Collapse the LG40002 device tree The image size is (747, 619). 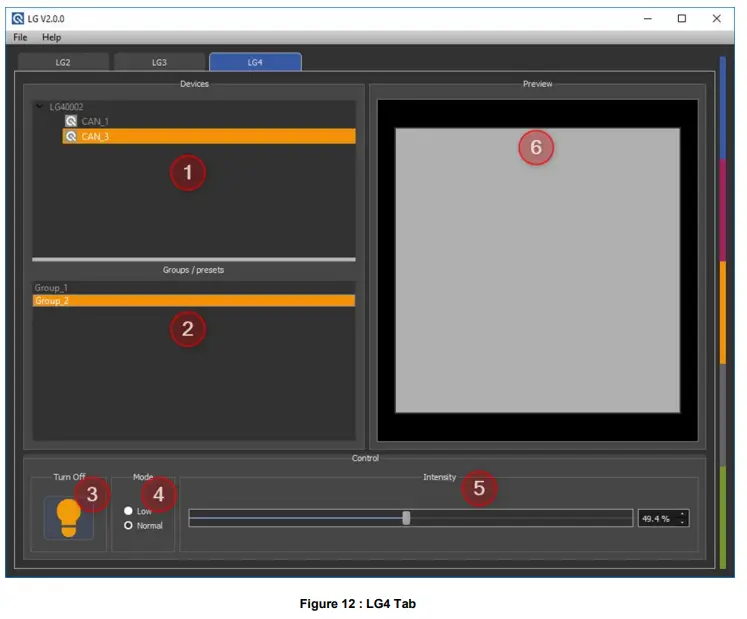(40, 106)
